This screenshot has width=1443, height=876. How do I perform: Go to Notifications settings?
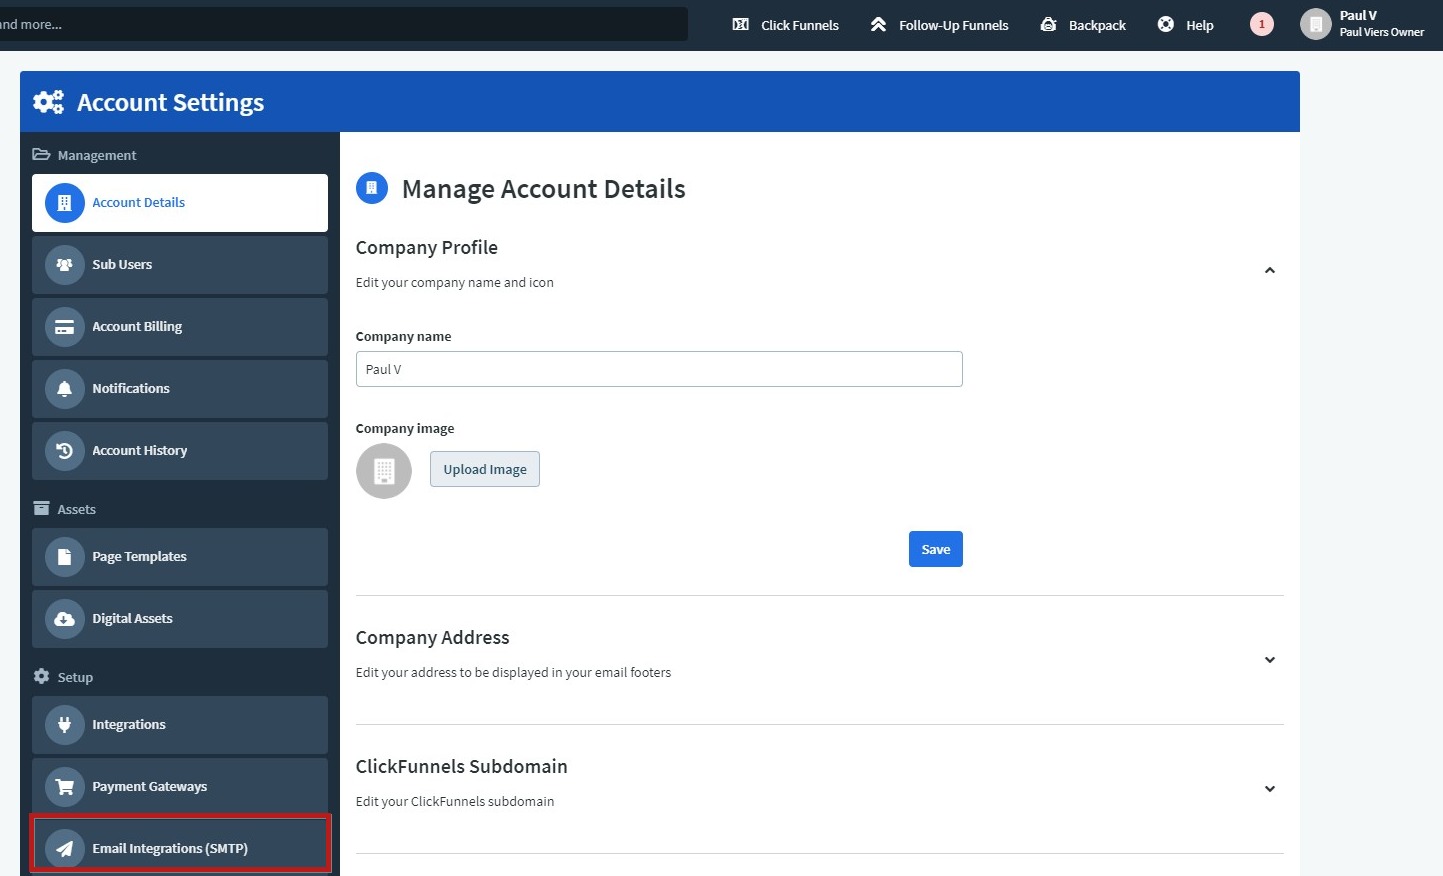180,389
